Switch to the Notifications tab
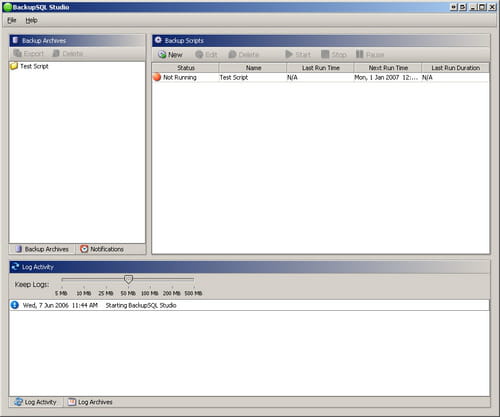Image resolution: width=500 pixels, height=417 pixels. click(x=102, y=249)
